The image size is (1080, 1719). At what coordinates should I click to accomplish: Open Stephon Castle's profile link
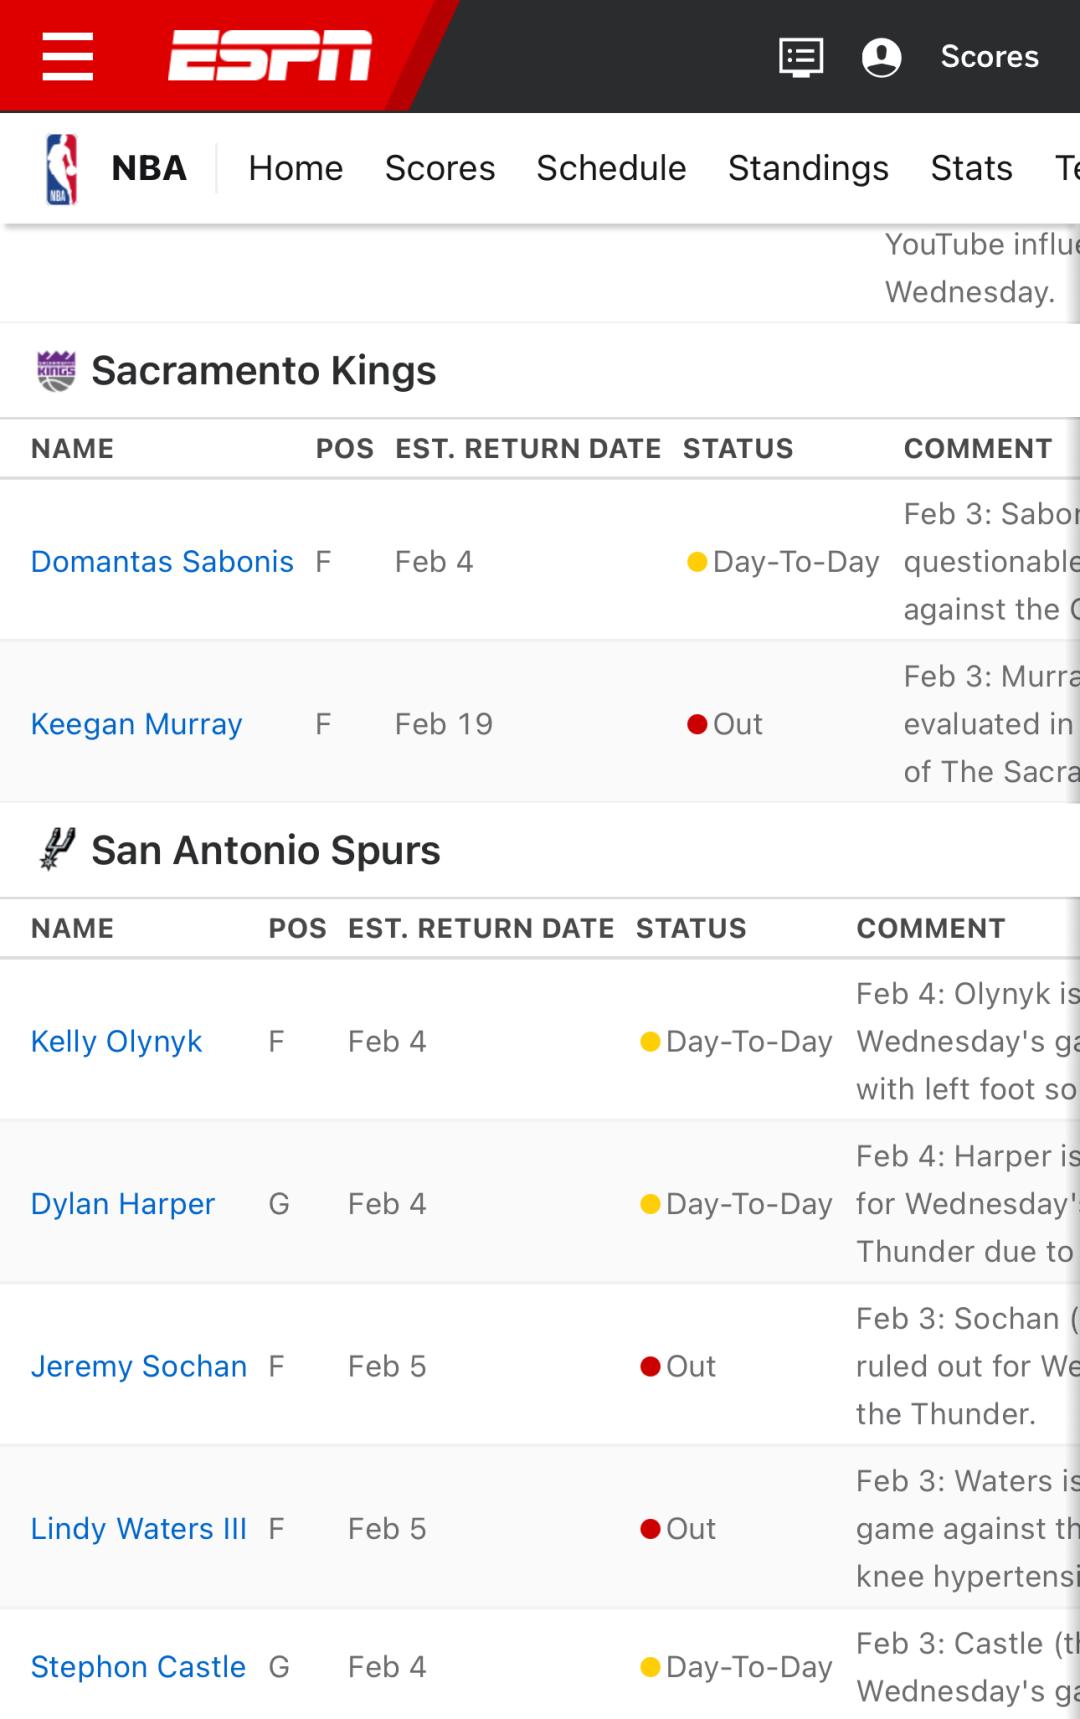[138, 1667]
